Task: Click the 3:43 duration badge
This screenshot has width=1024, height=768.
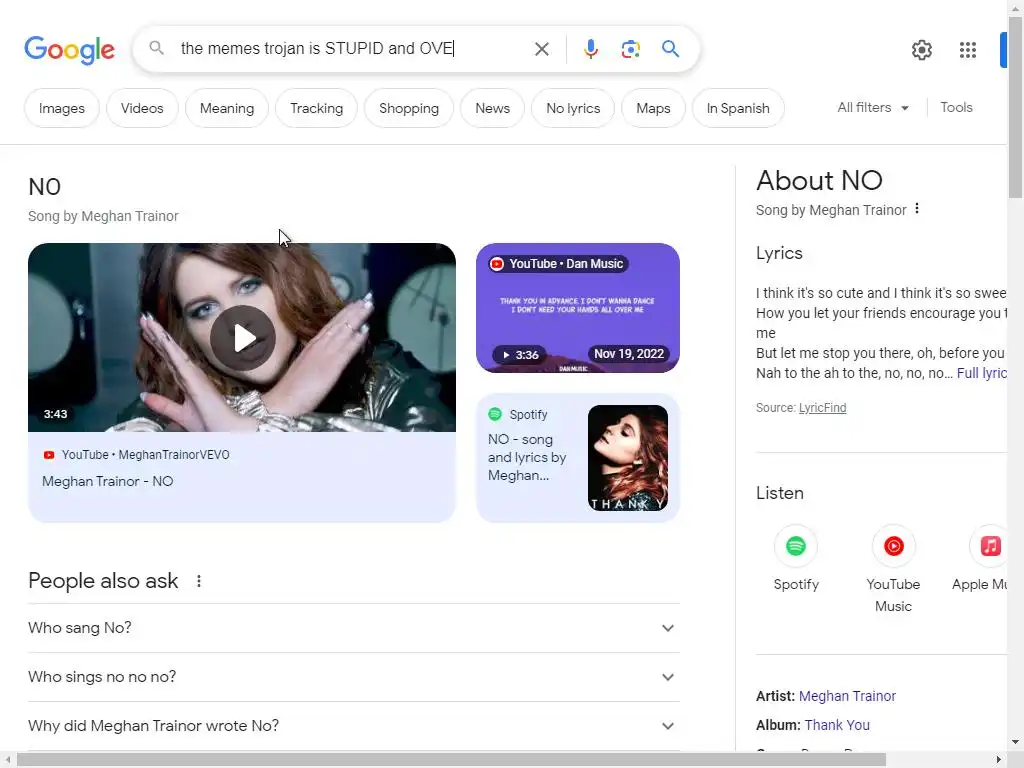Action: 56,414
